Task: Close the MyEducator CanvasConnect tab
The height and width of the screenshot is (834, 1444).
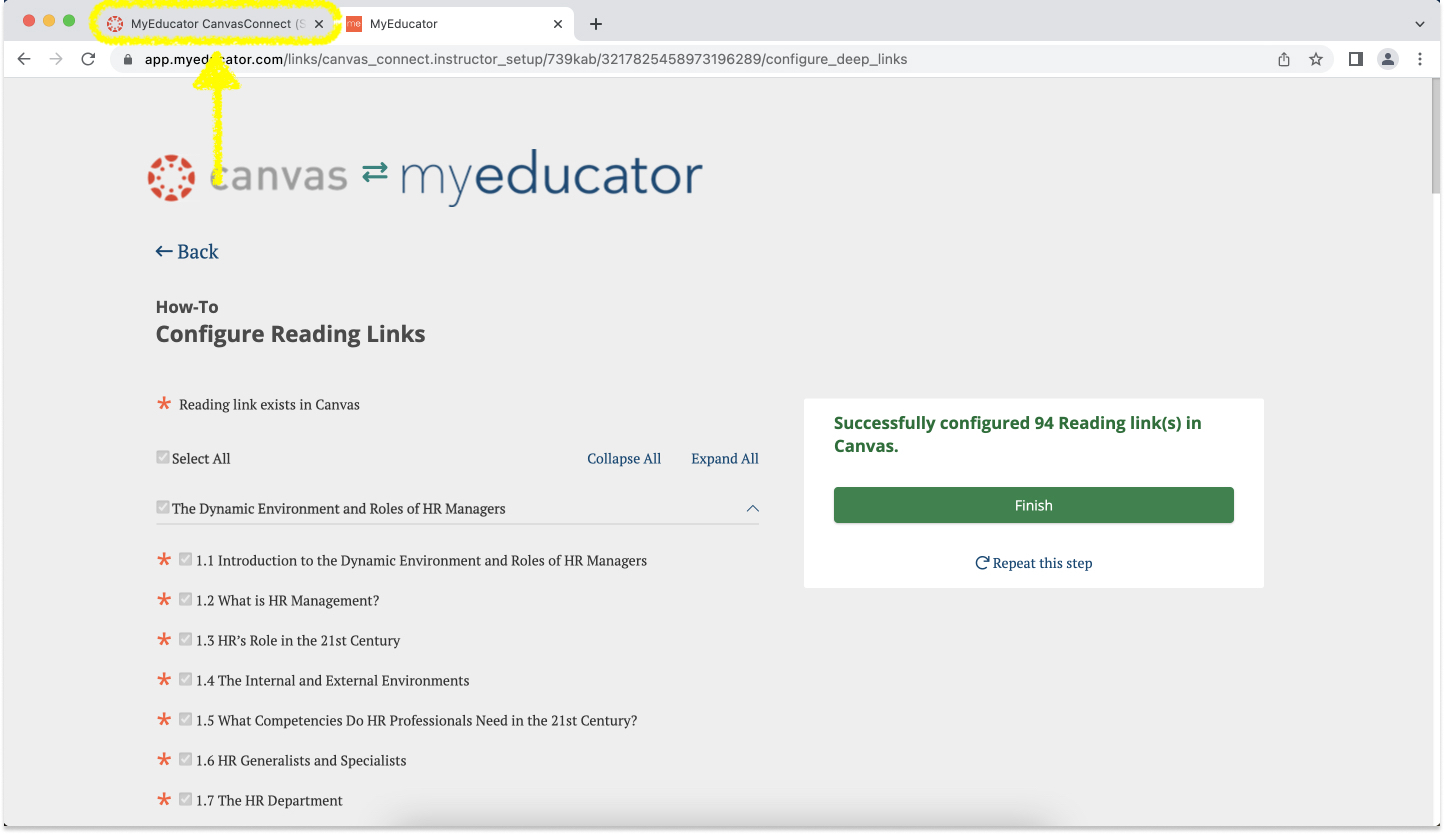Action: [x=319, y=24]
